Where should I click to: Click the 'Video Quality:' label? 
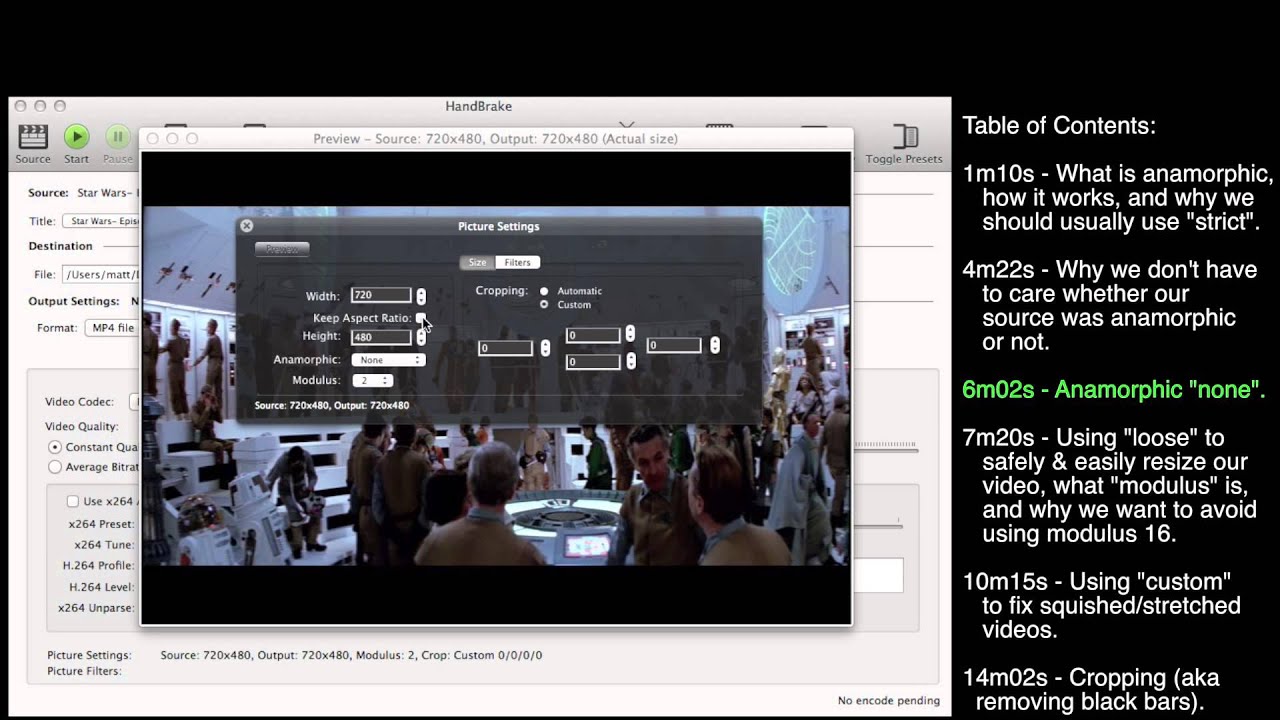pos(82,426)
